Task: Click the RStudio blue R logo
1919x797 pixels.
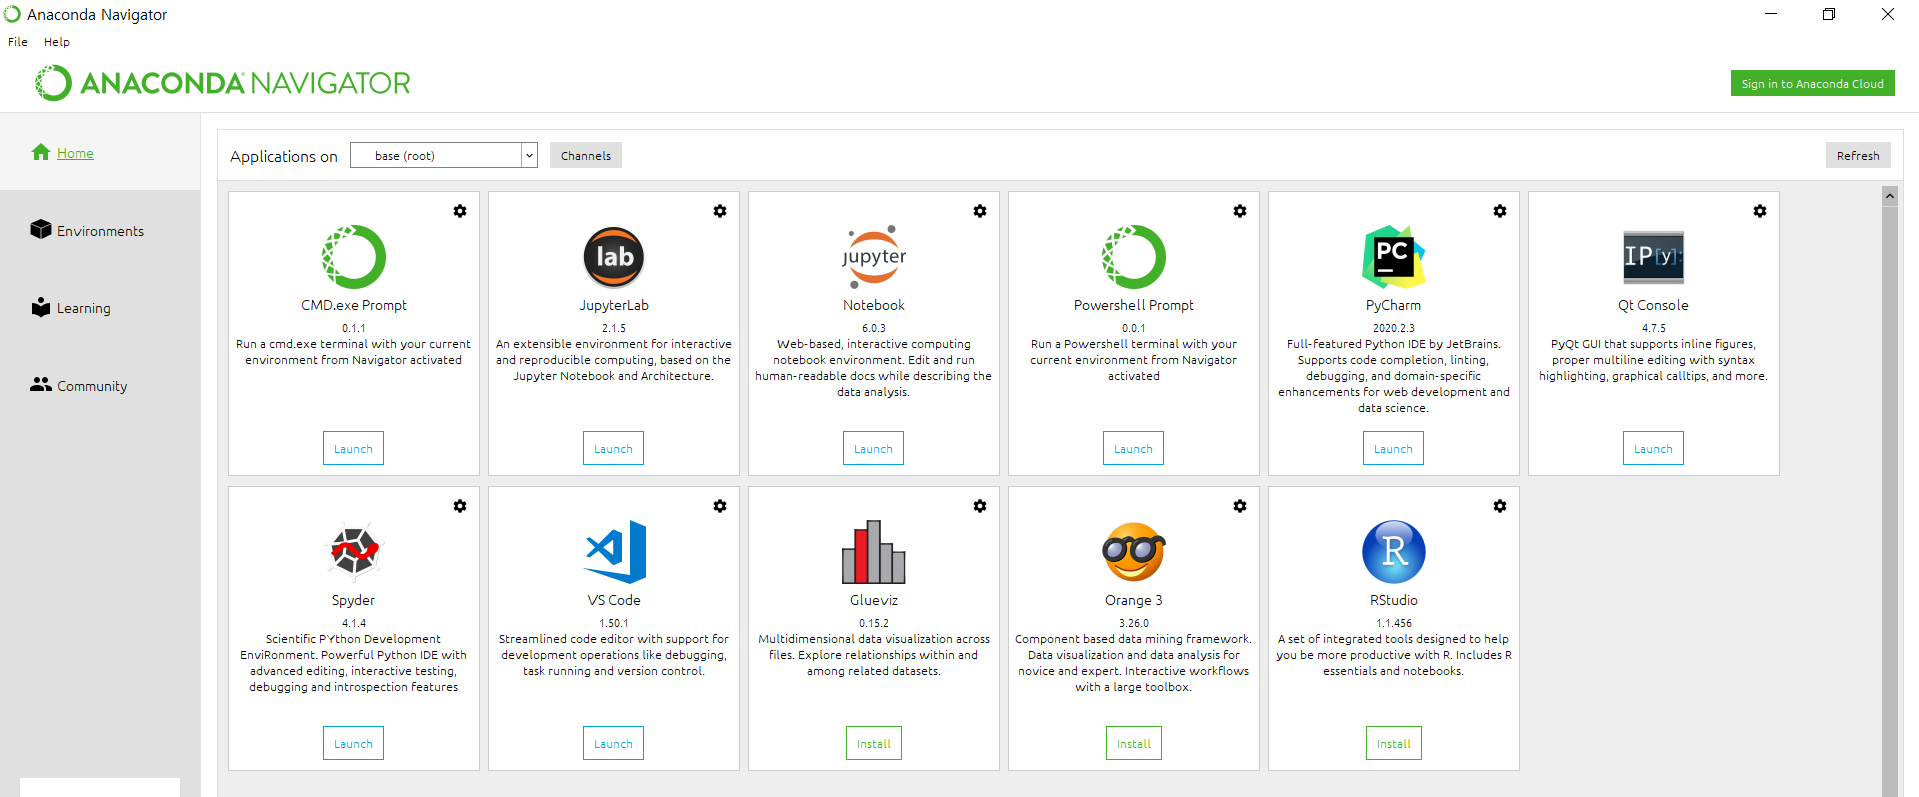Action: pyautogui.click(x=1394, y=551)
